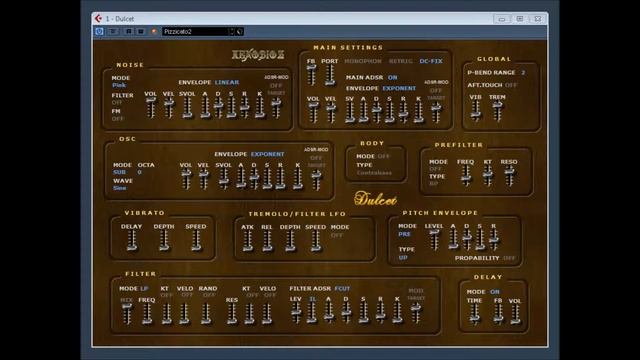Toggle Noise ADSR-MOD OFF
This screenshot has height=360, width=640.
(x=276, y=85)
